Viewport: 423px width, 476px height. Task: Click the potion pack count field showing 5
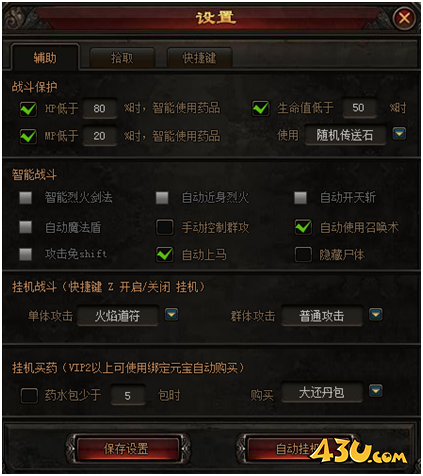128,395
